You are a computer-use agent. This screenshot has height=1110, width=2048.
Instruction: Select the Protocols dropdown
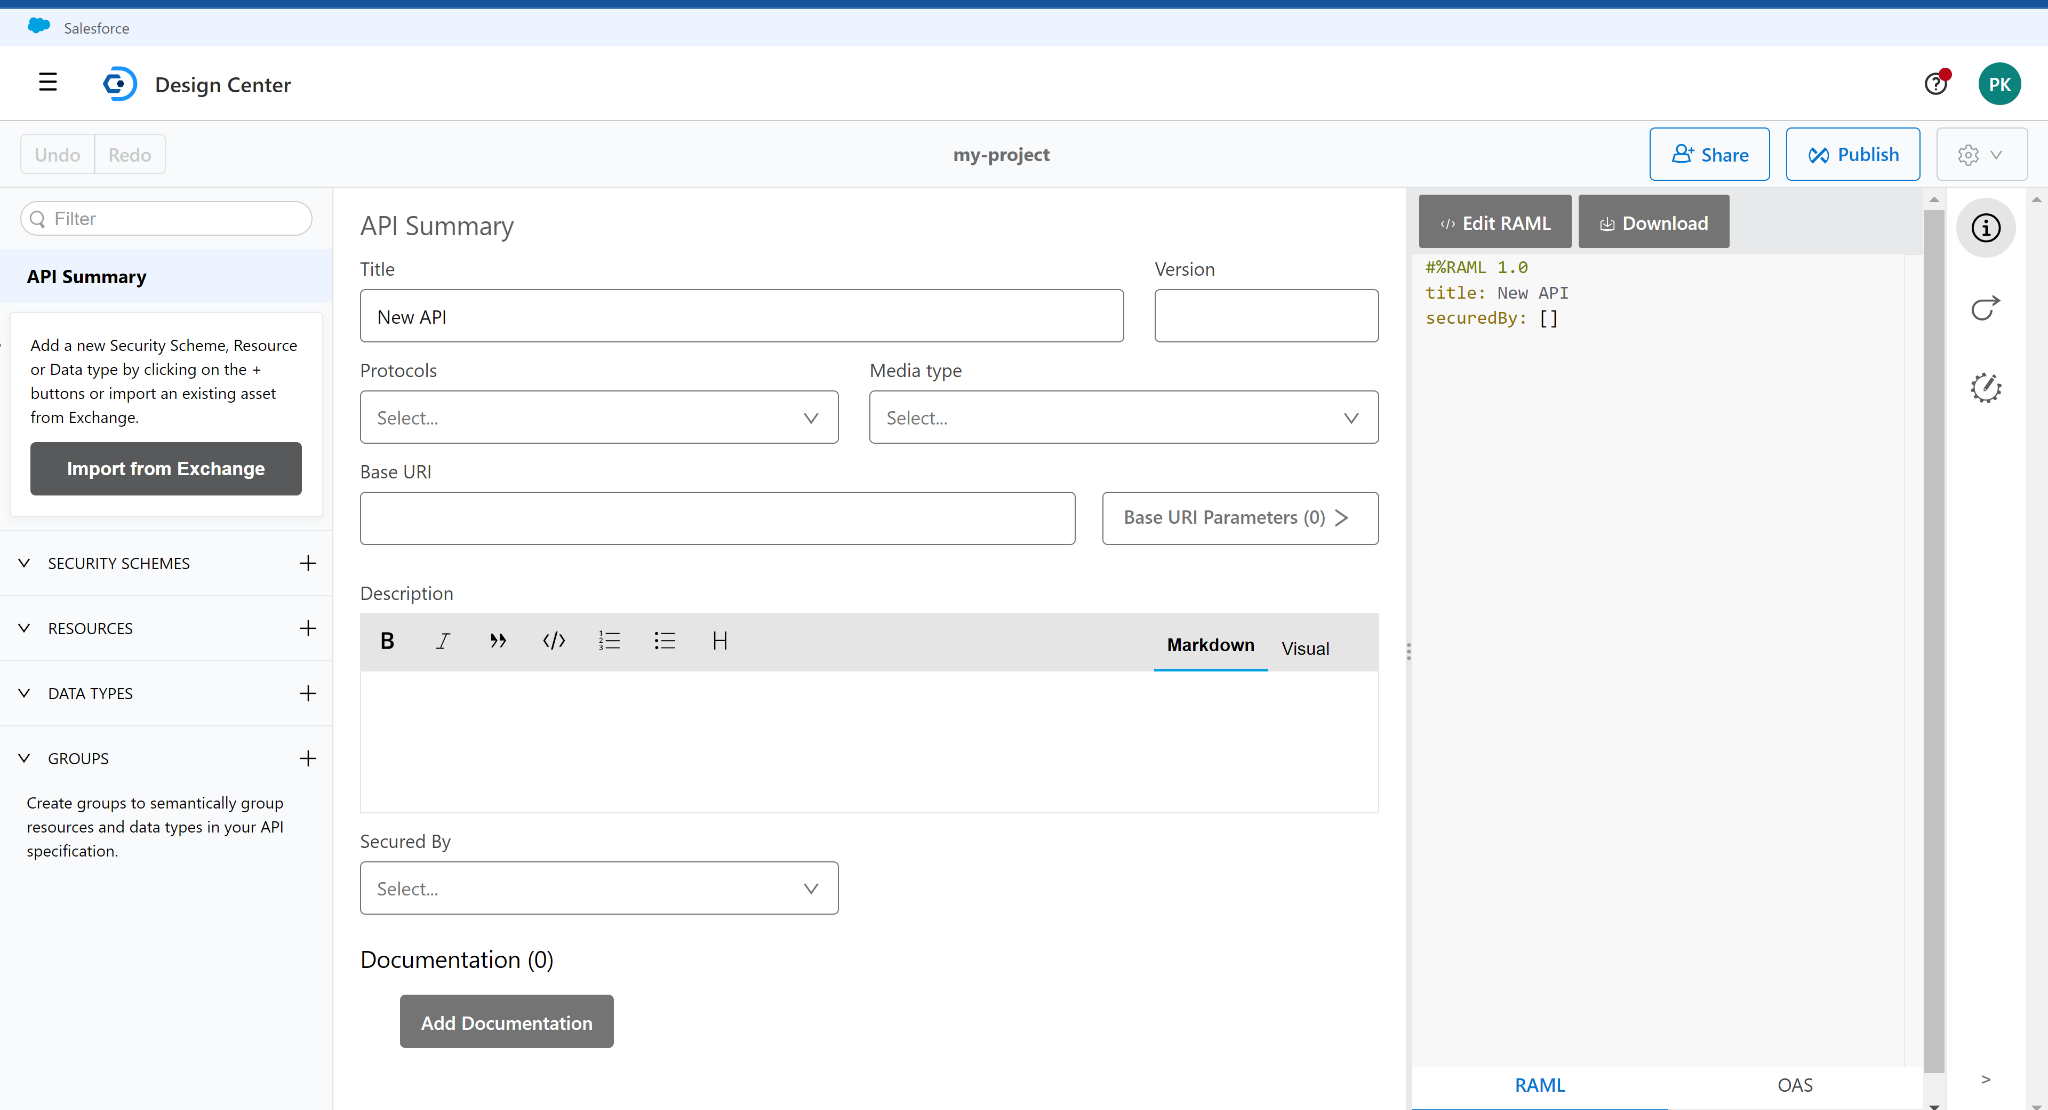tap(598, 417)
